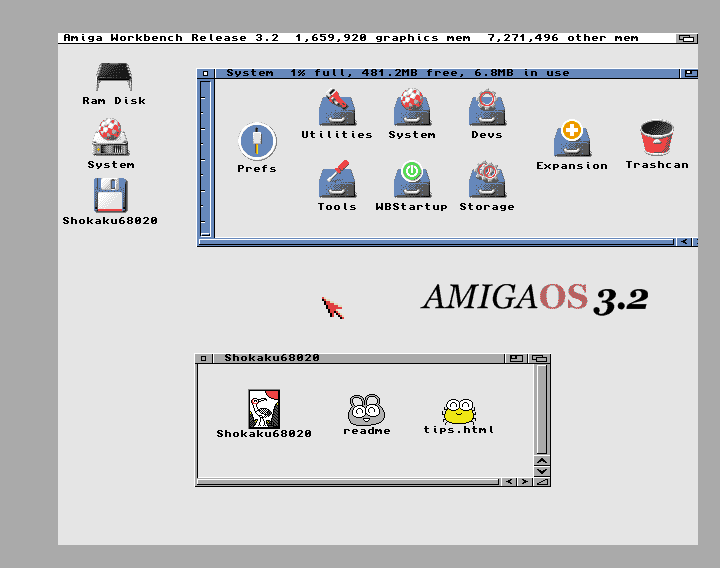Image resolution: width=720 pixels, height=568 pixels.
Task: Click the Shokaku68020 window horizontal scroll bar
Action: (349, 482)
